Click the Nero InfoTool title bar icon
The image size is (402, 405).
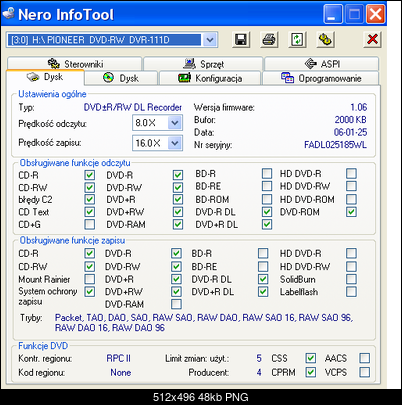coord(9,14)
